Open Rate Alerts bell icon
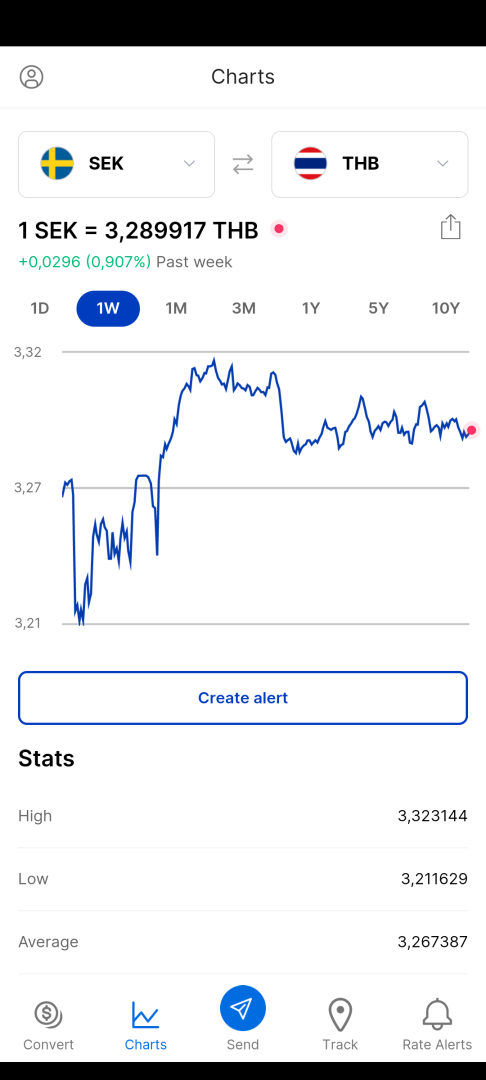Viewport: 486px width, 1080px height. point(437,1014)
